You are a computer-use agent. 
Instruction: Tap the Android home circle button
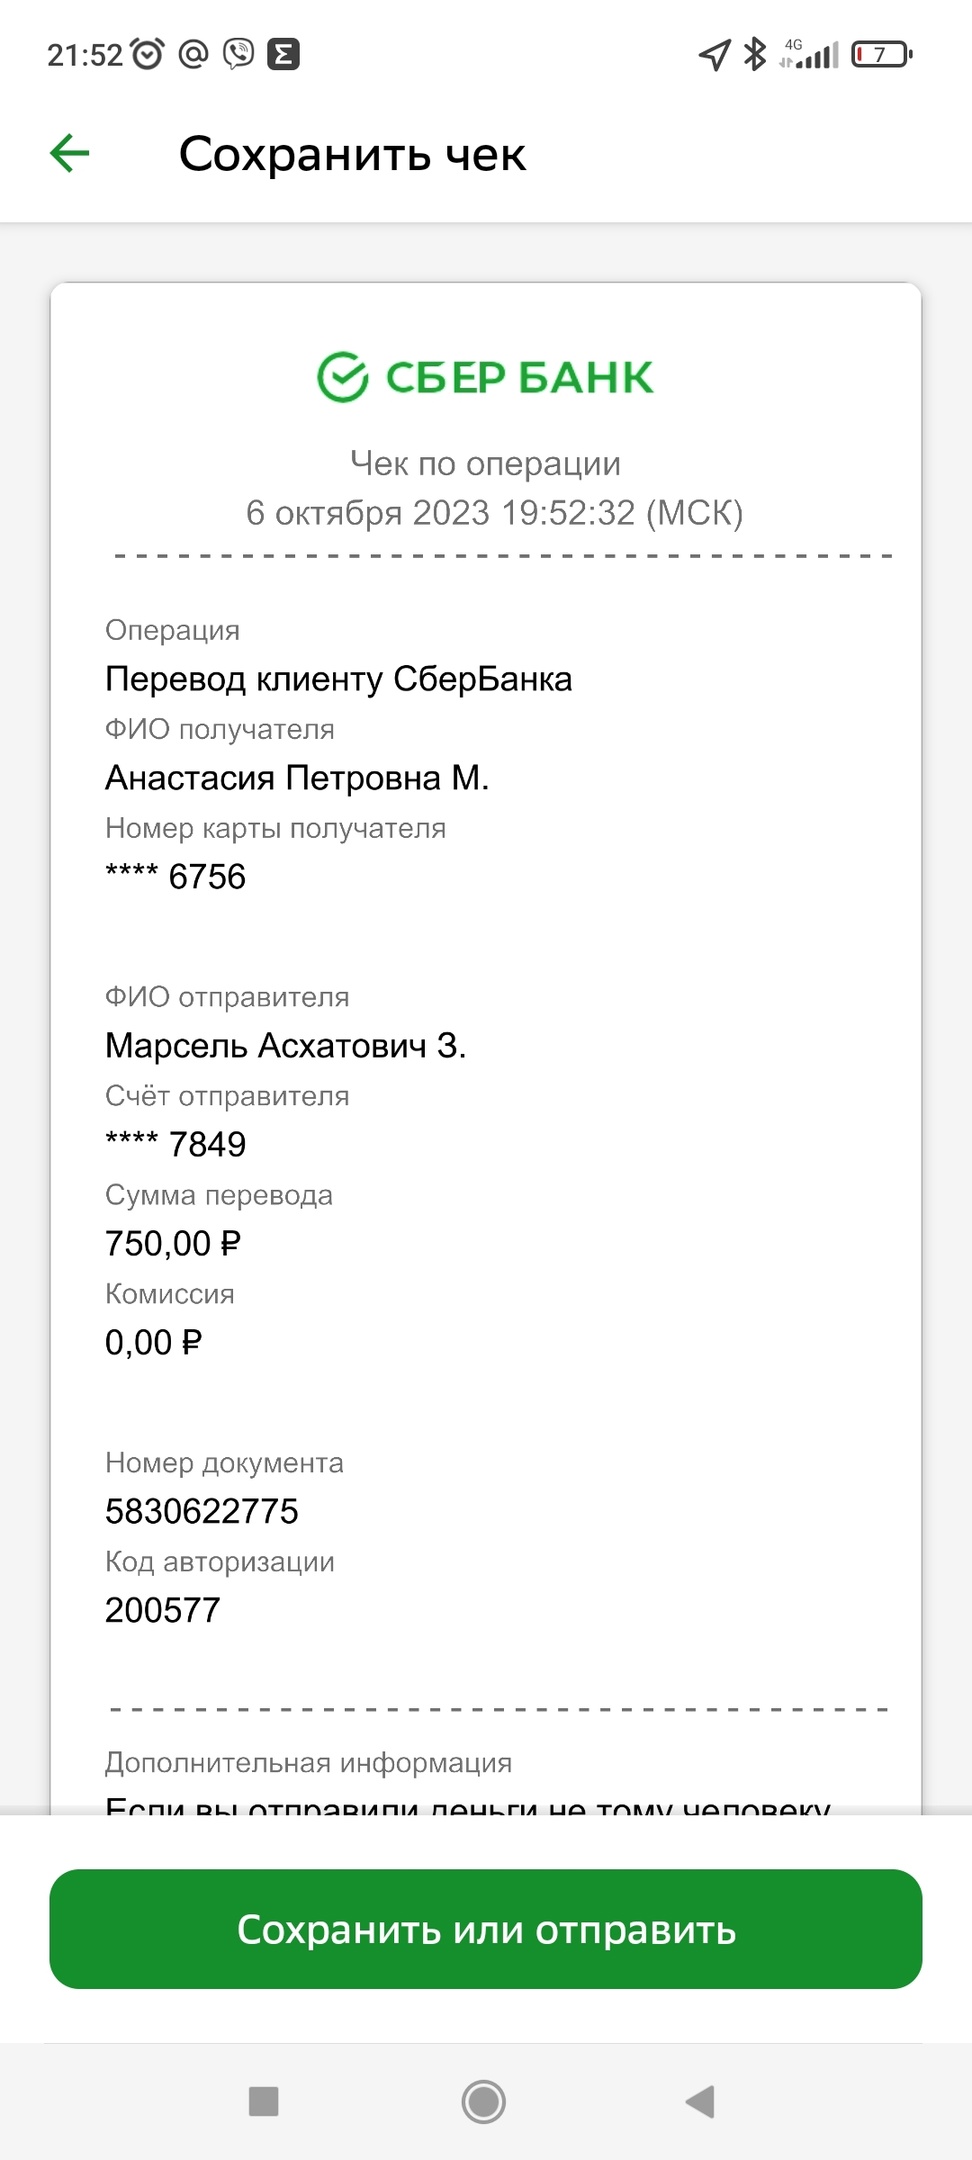(x=484, y=2101)
